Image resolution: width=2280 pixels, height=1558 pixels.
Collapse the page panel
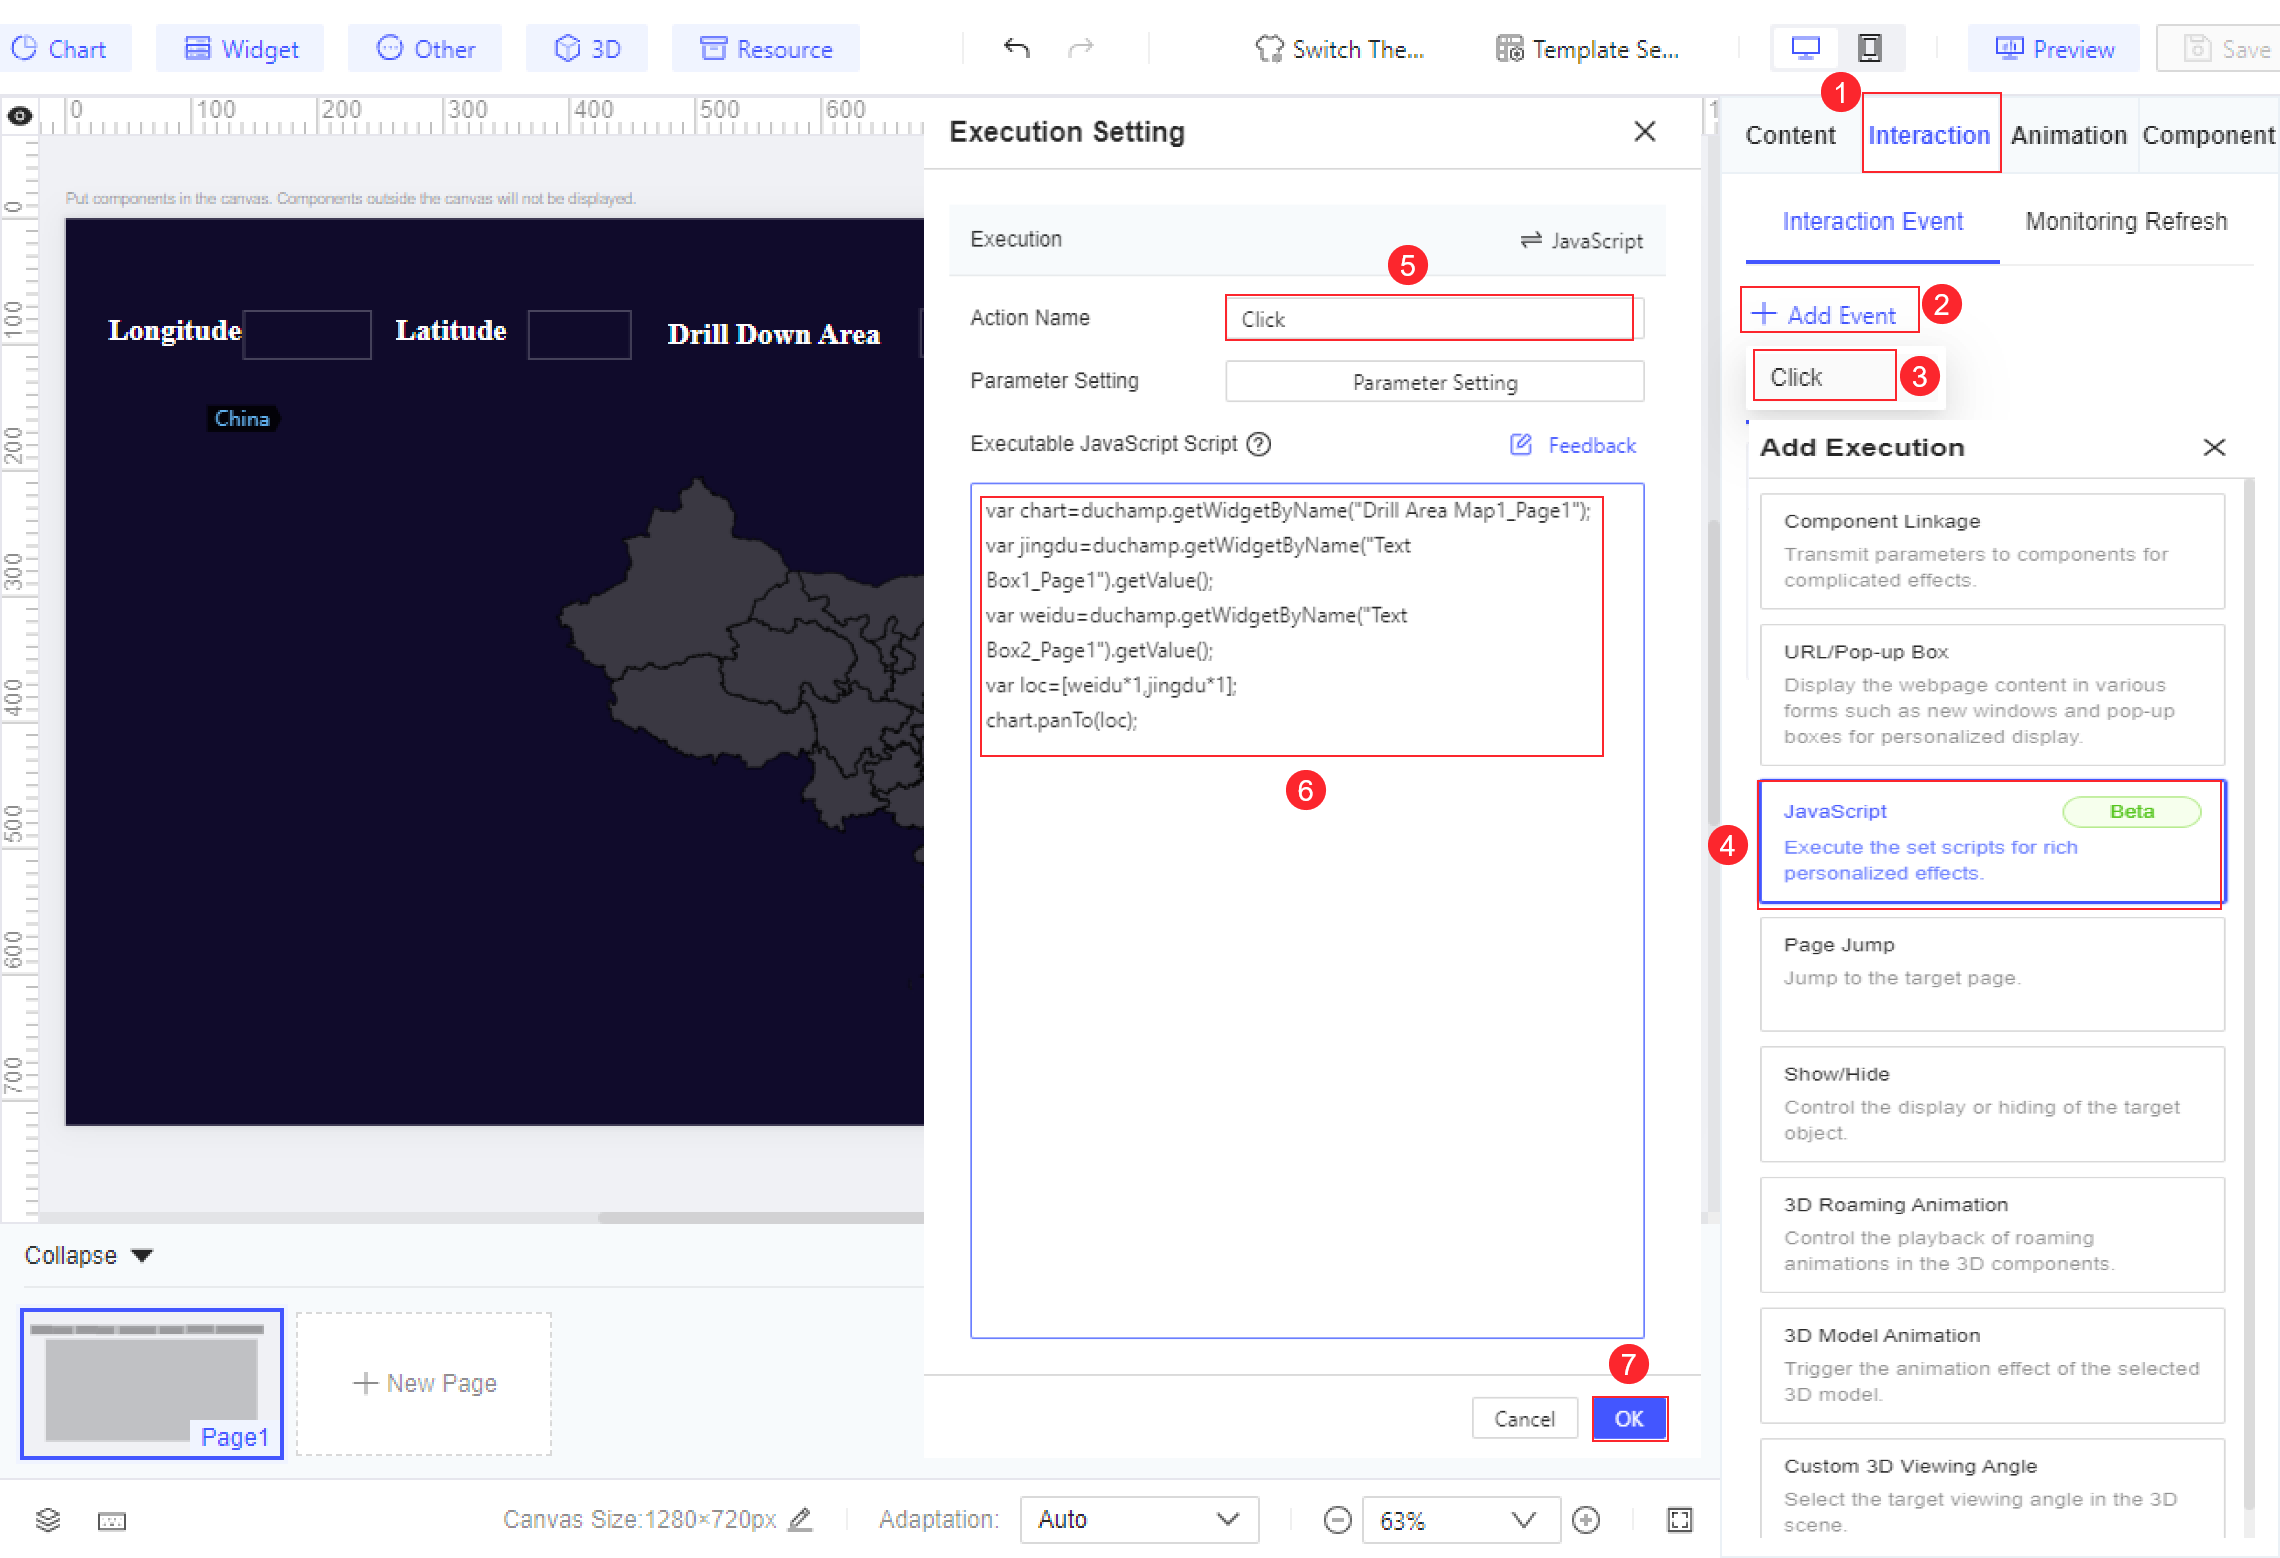point(88,1255)
